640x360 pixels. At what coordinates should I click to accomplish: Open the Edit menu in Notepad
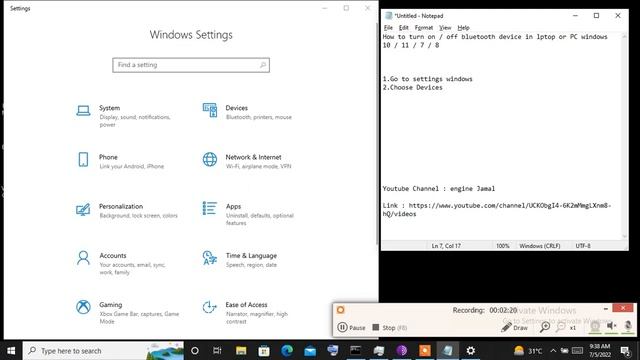coord(404,28)
